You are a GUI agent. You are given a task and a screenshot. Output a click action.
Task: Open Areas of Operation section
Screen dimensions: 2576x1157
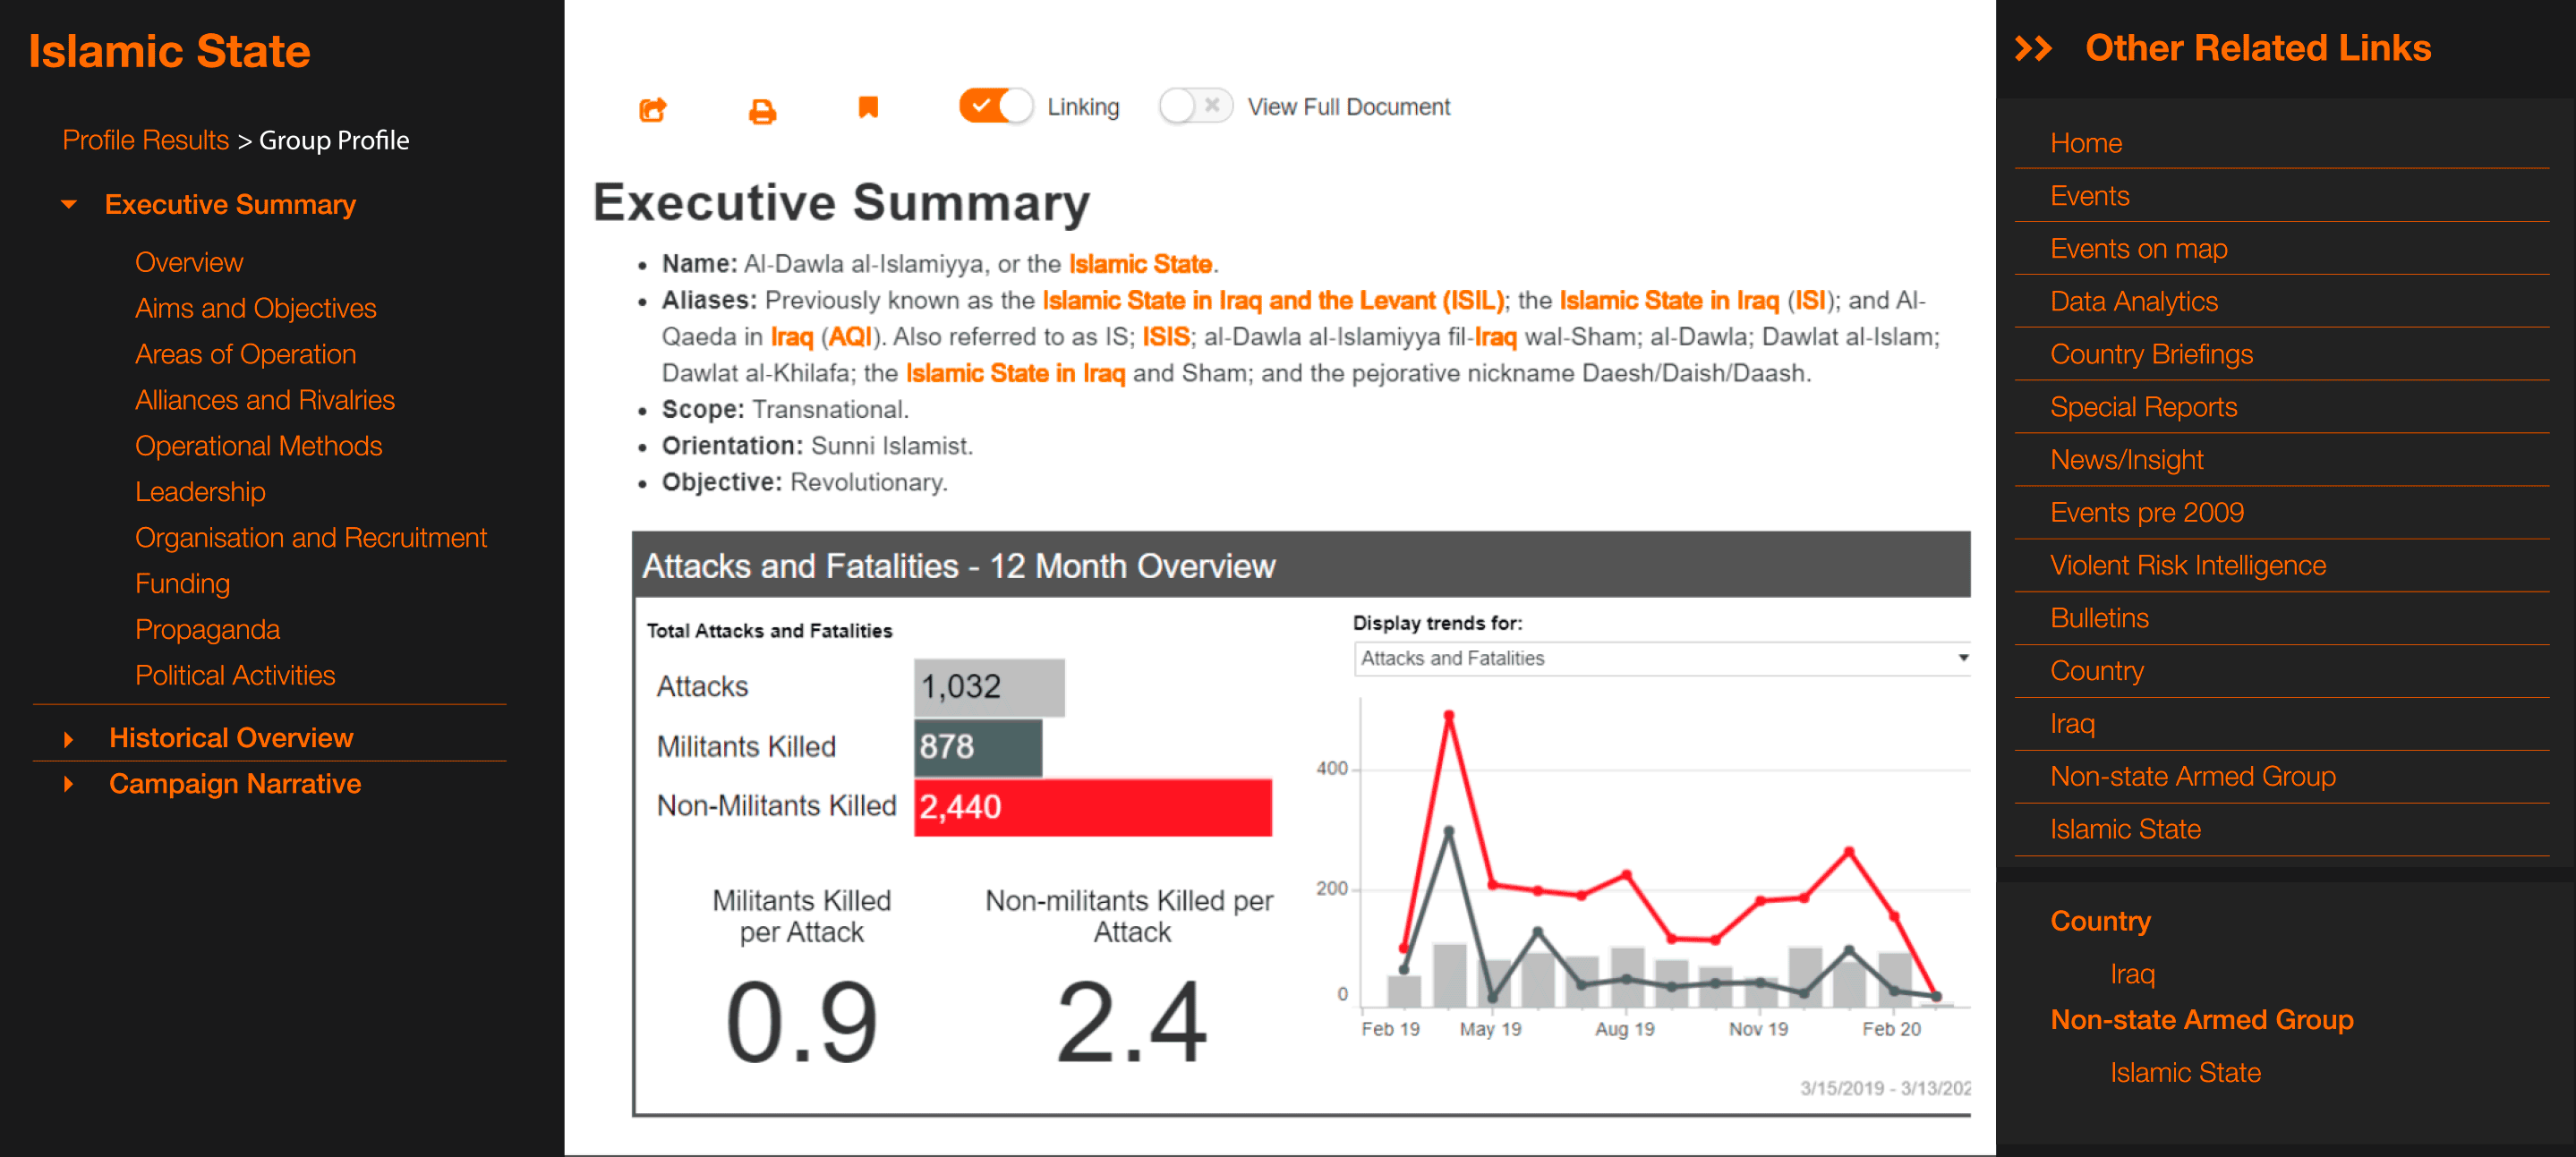coord(245,354)
